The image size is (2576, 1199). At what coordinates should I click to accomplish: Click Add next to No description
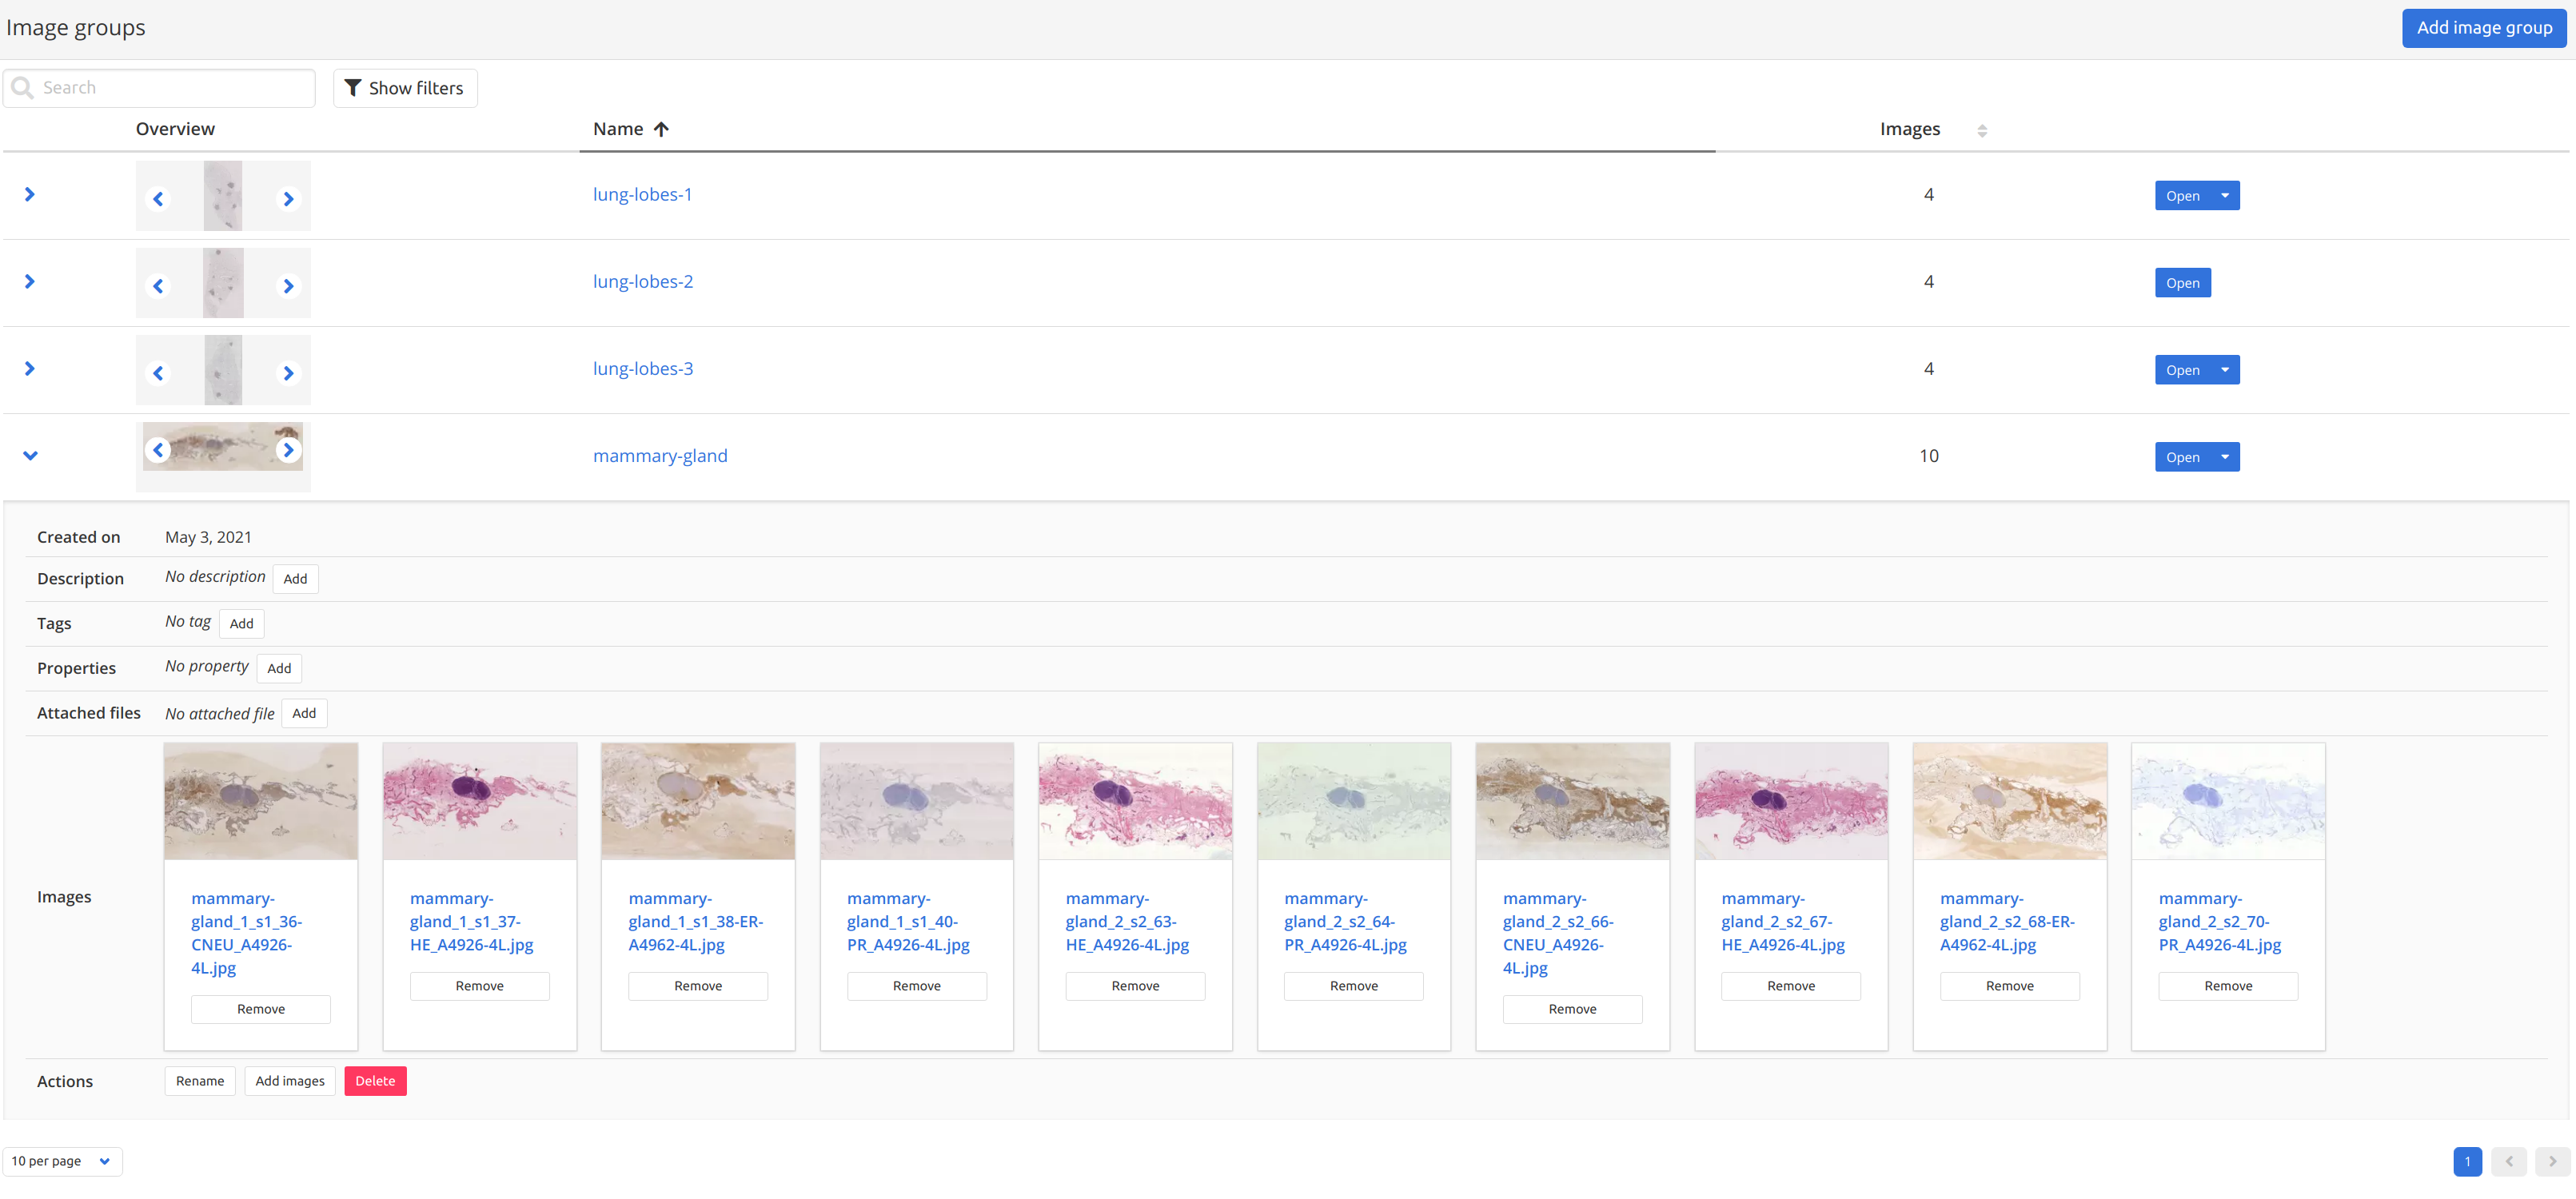[x=295, y=578]
